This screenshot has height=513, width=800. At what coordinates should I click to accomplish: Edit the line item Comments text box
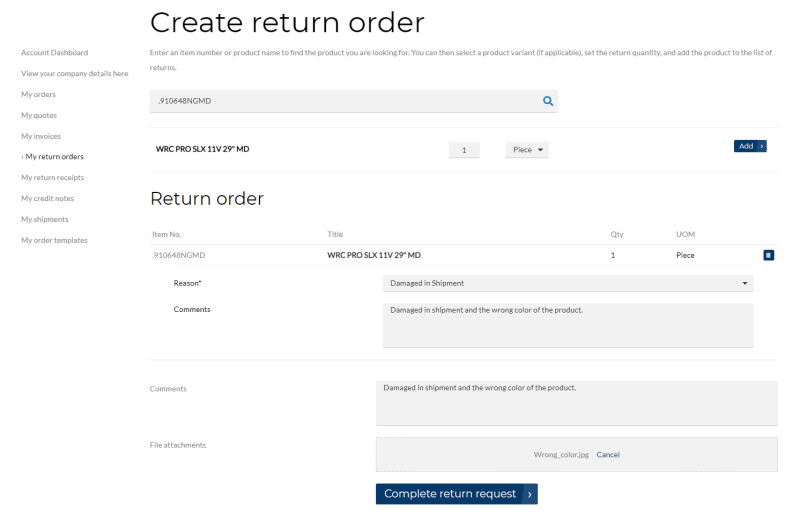click(568, 325)
